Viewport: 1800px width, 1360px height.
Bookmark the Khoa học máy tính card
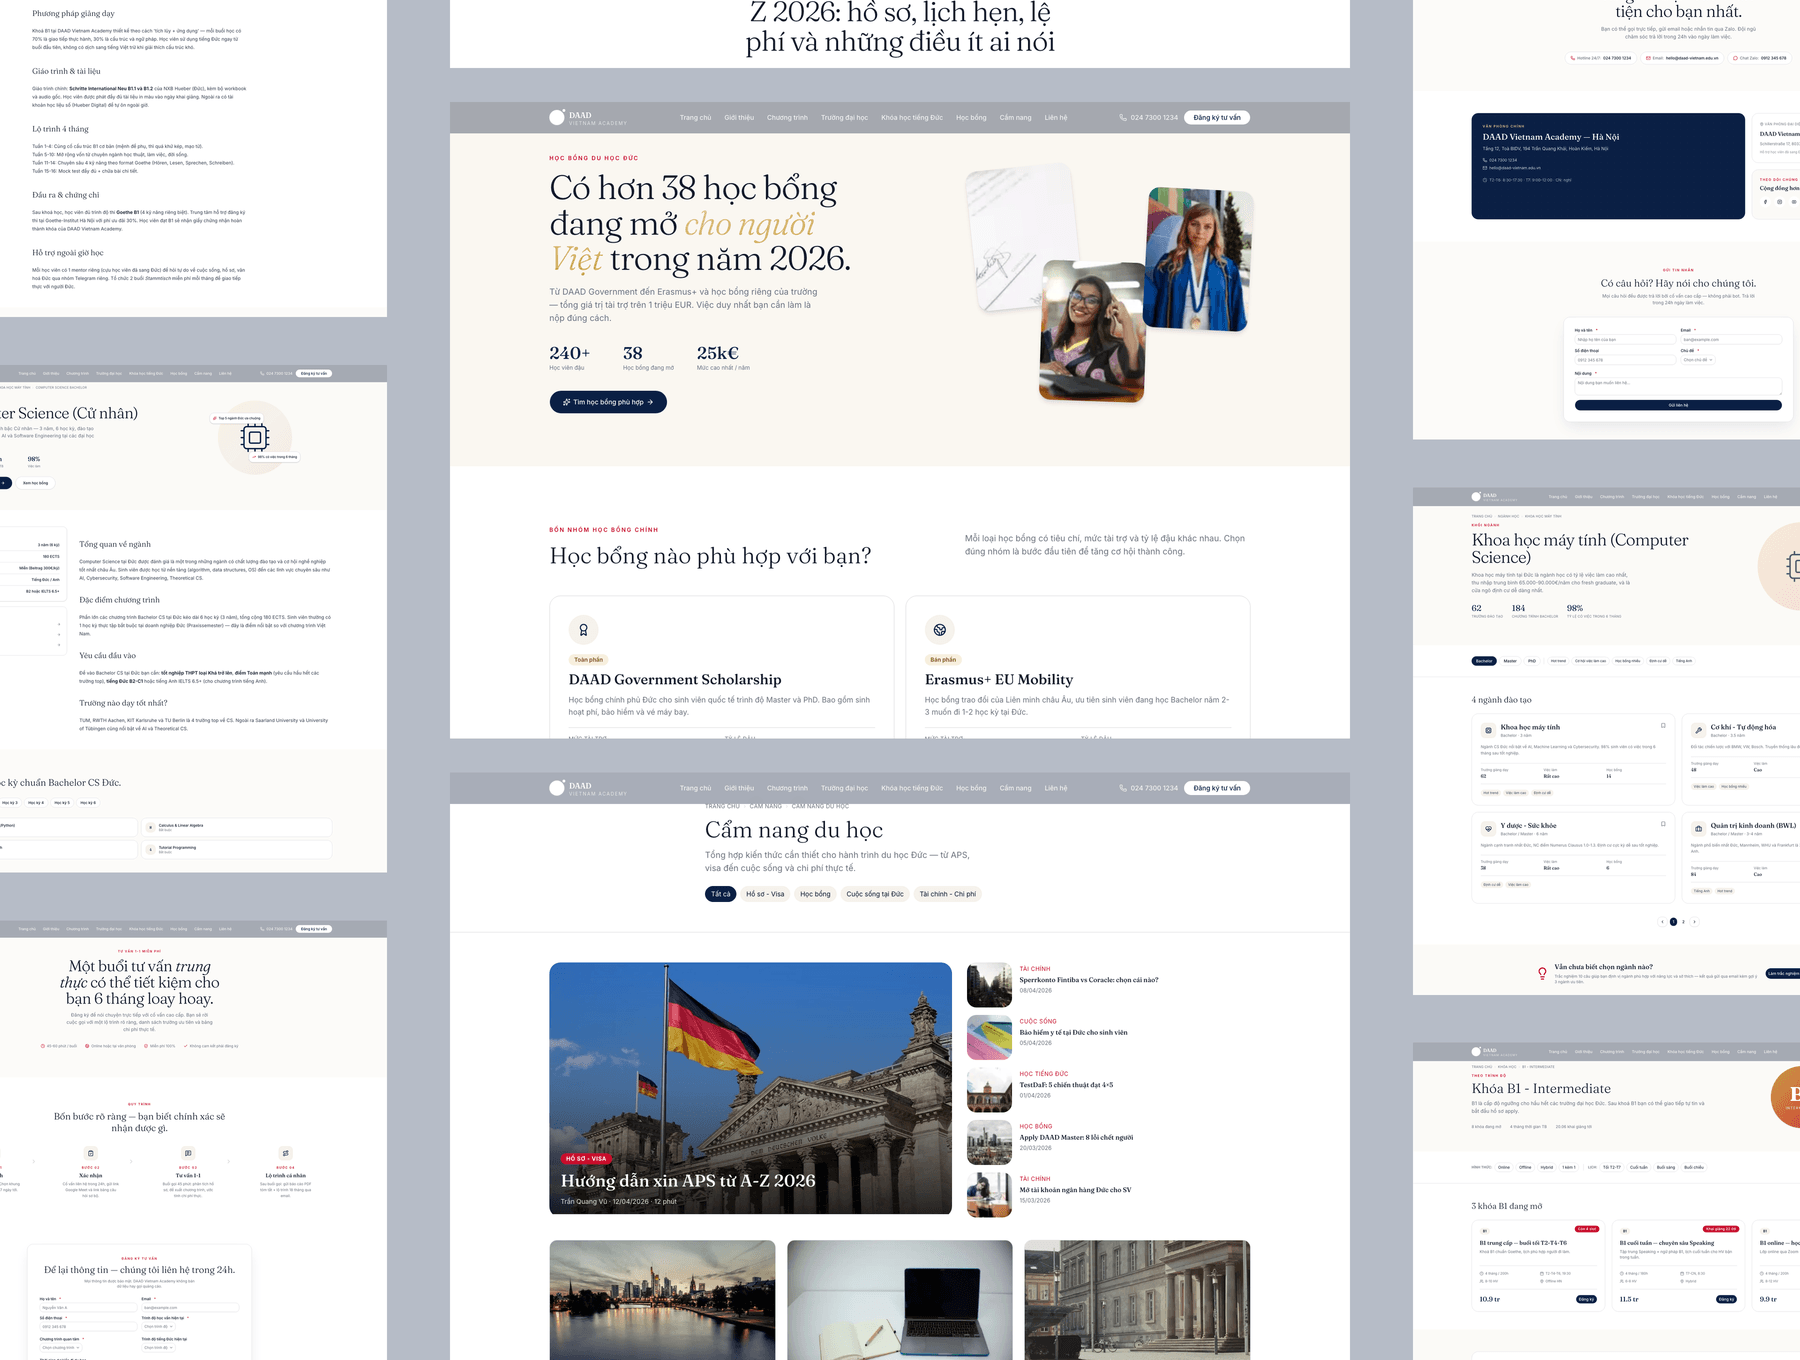[x=1663, y=726]
